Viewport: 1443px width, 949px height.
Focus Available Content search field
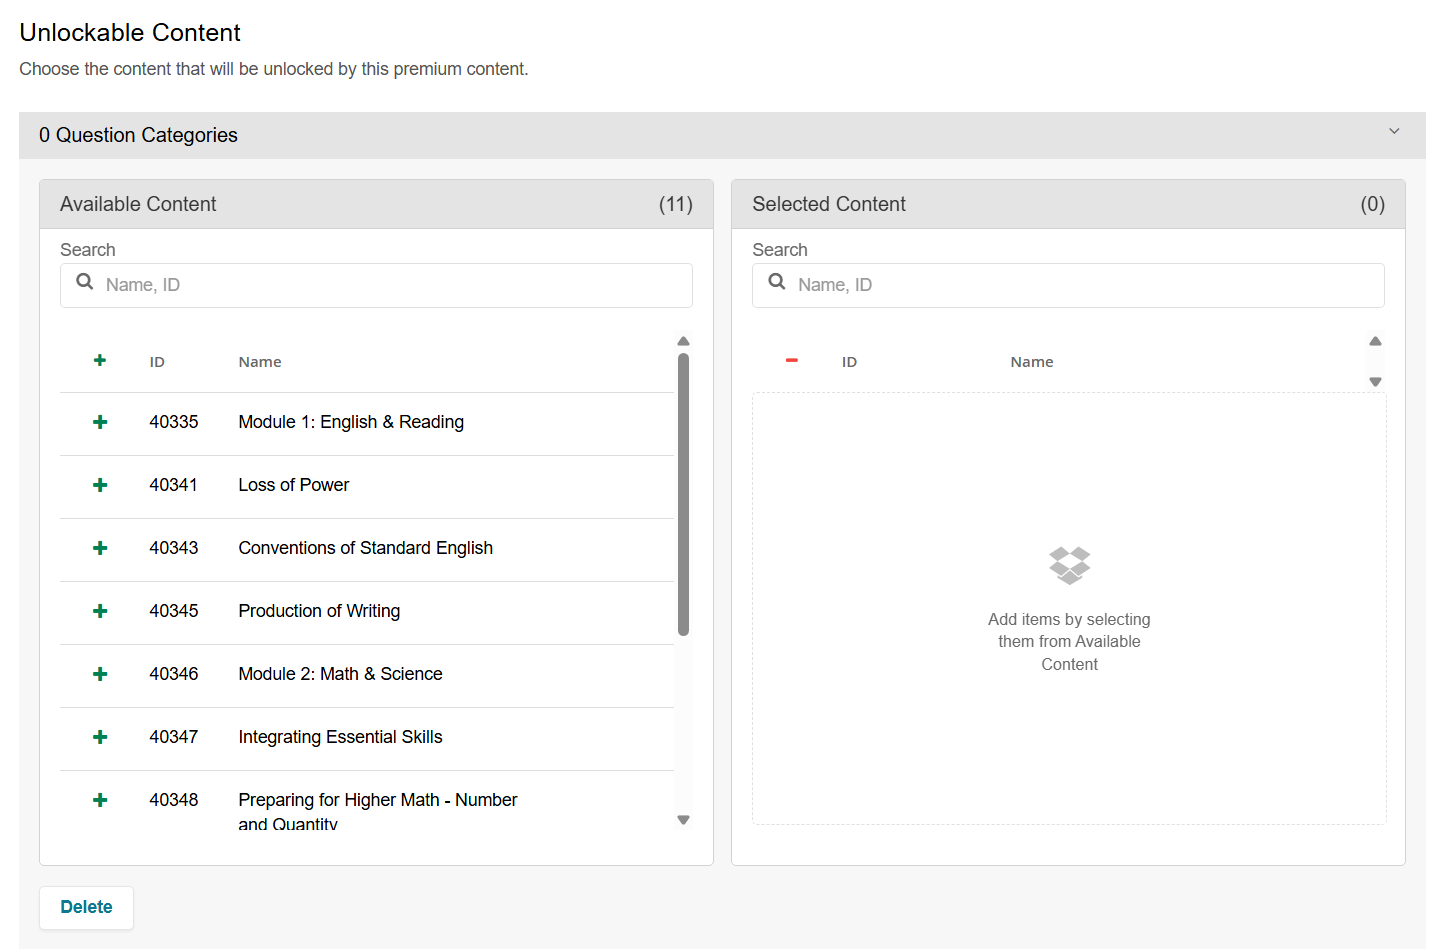pyautogui.click(x=390, y=285)
